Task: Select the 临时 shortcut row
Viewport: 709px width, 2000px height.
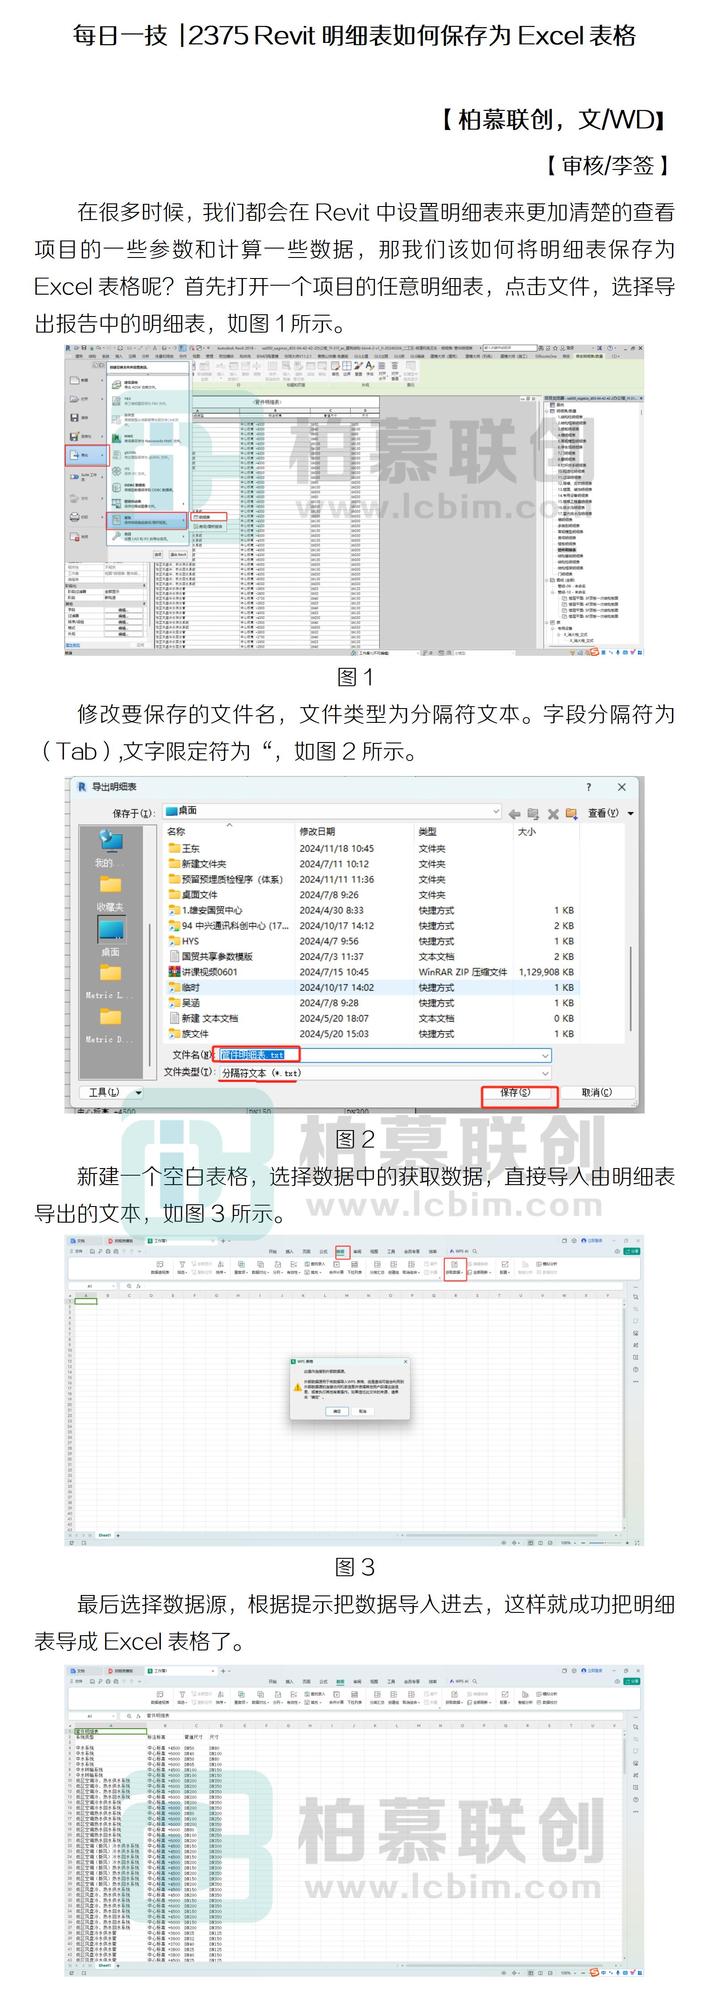Action: pos(372,987)
